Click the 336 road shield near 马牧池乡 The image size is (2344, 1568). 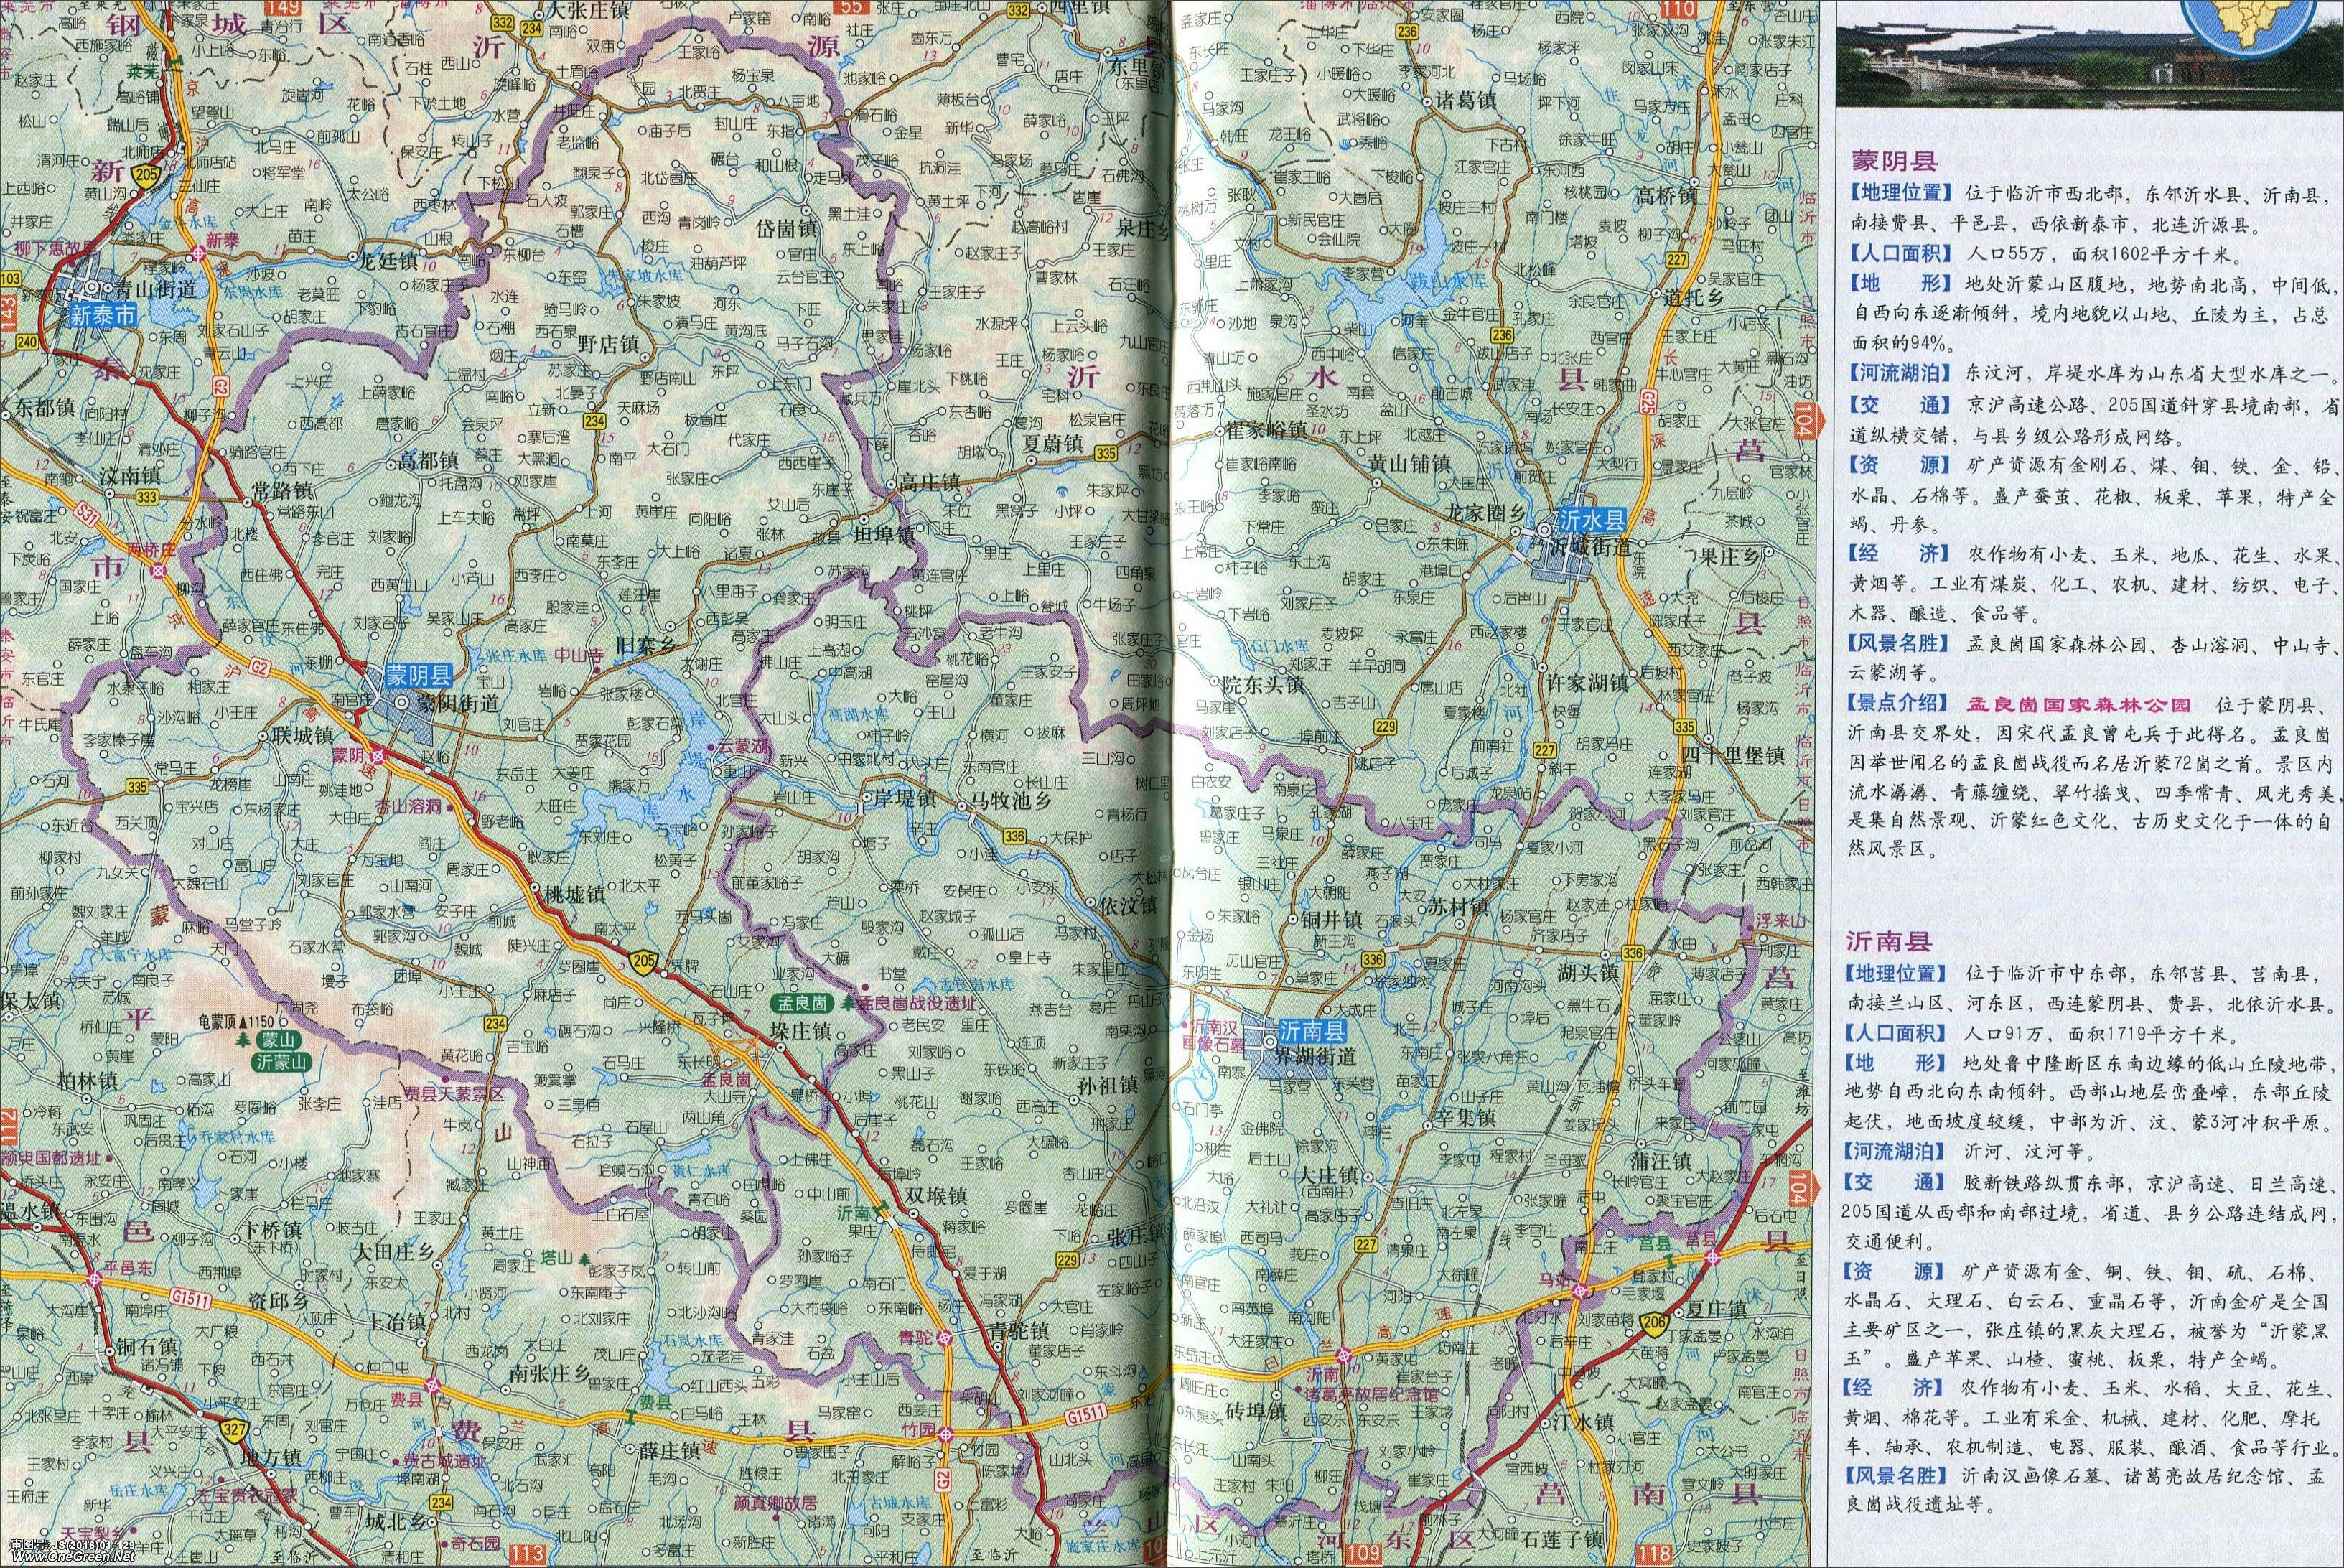pos(1015,837)
